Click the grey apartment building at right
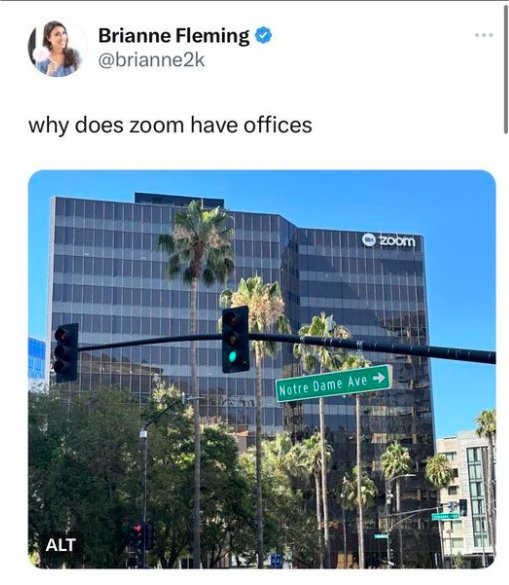This screenshot has height=585, width=509. click(x=466, y=498)
